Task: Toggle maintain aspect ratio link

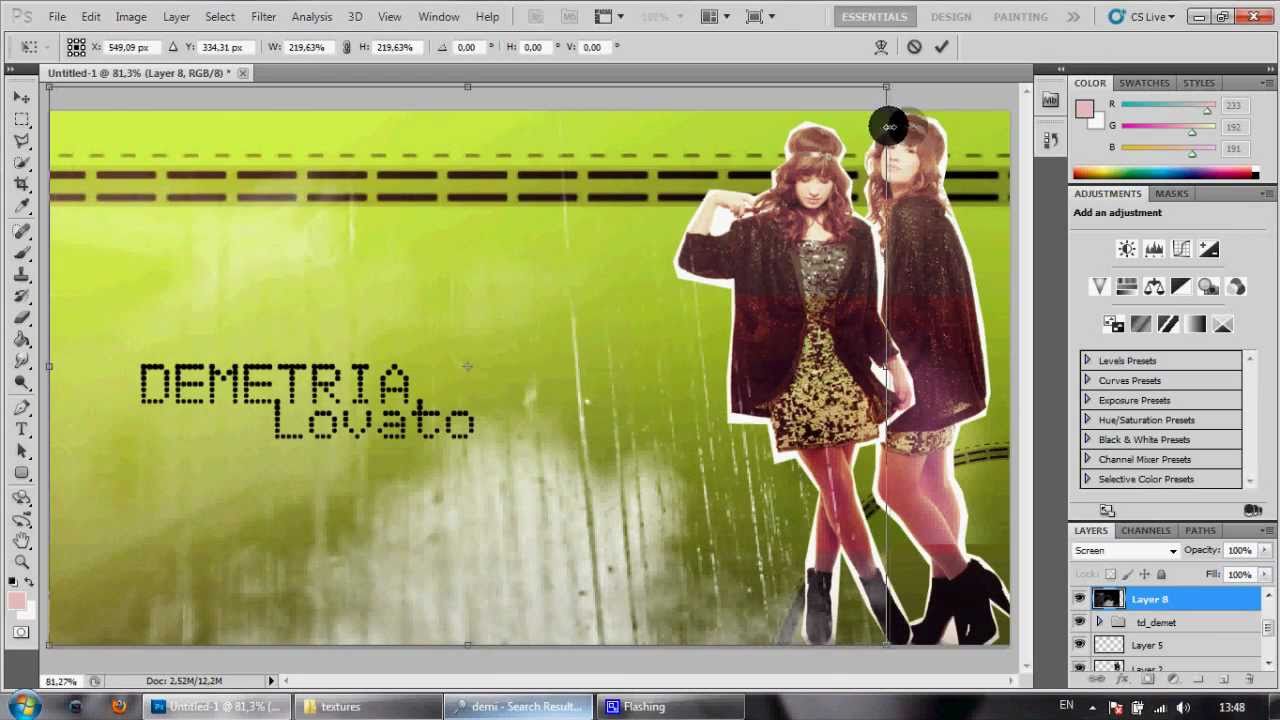Action: (x=346, y=47)
